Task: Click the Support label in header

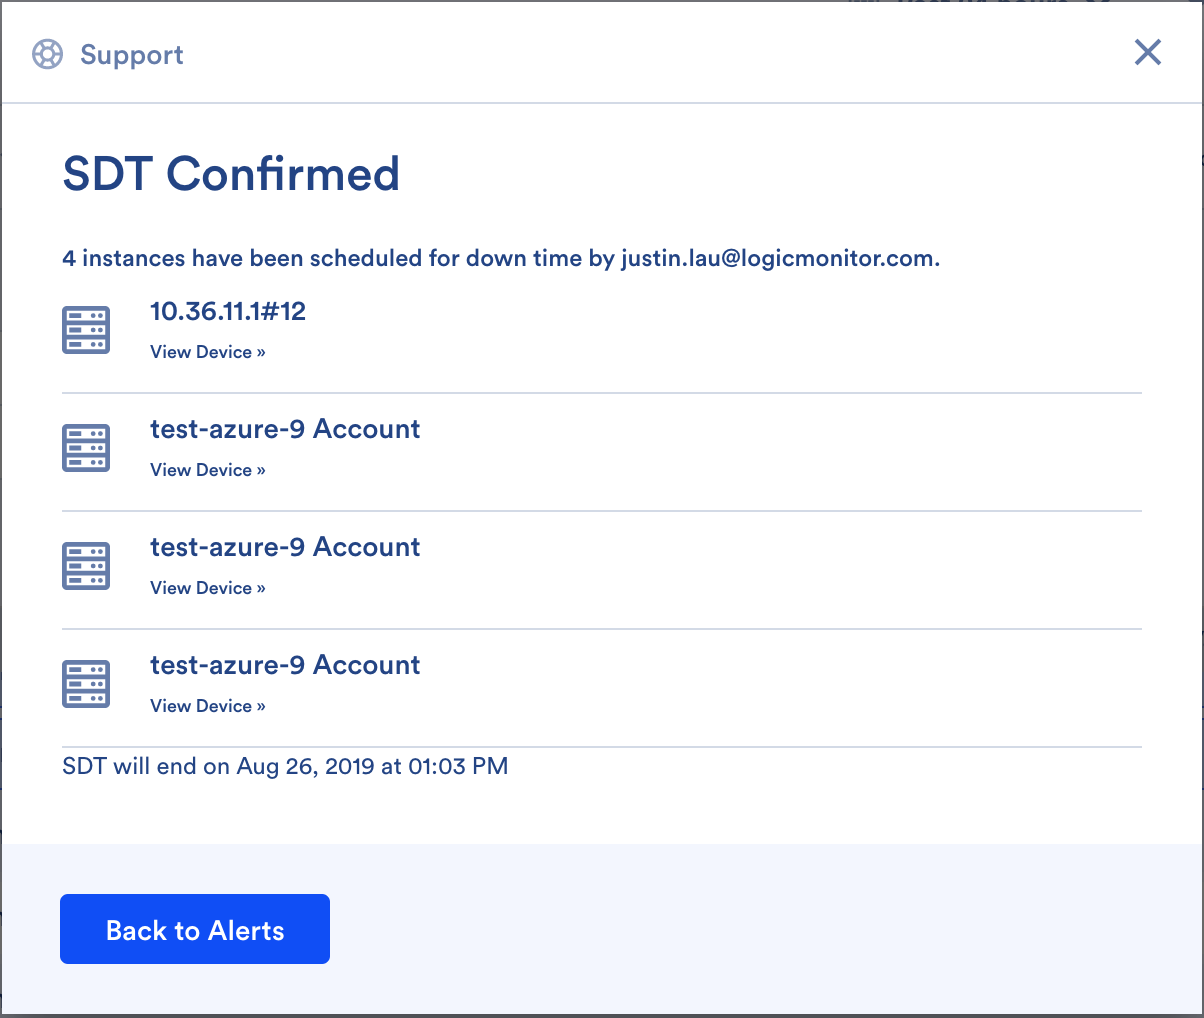Action: (132, 55)
